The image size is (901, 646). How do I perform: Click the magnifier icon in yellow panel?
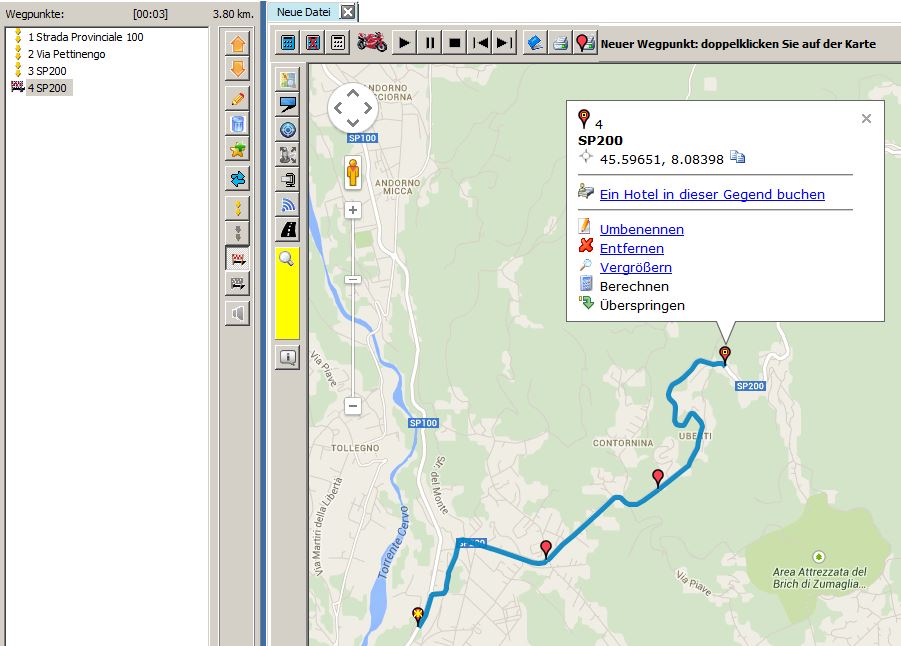point(287,259)
